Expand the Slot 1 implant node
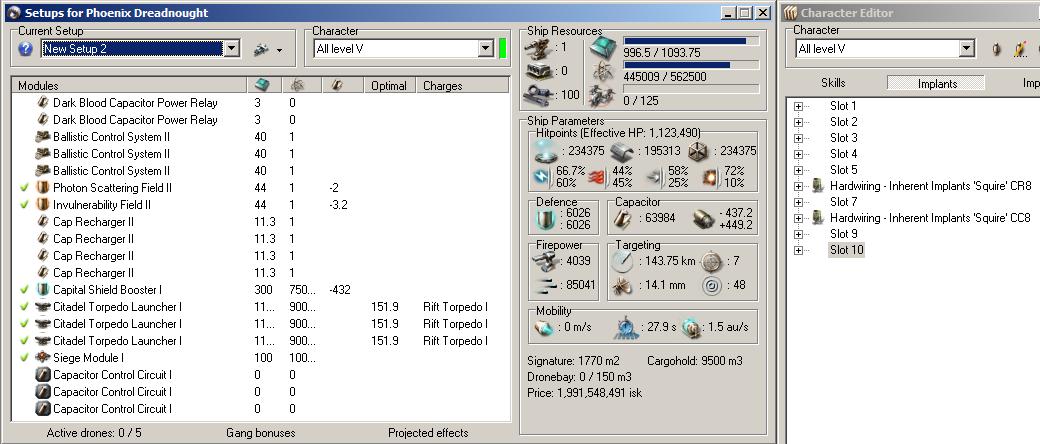 point(798,106)
